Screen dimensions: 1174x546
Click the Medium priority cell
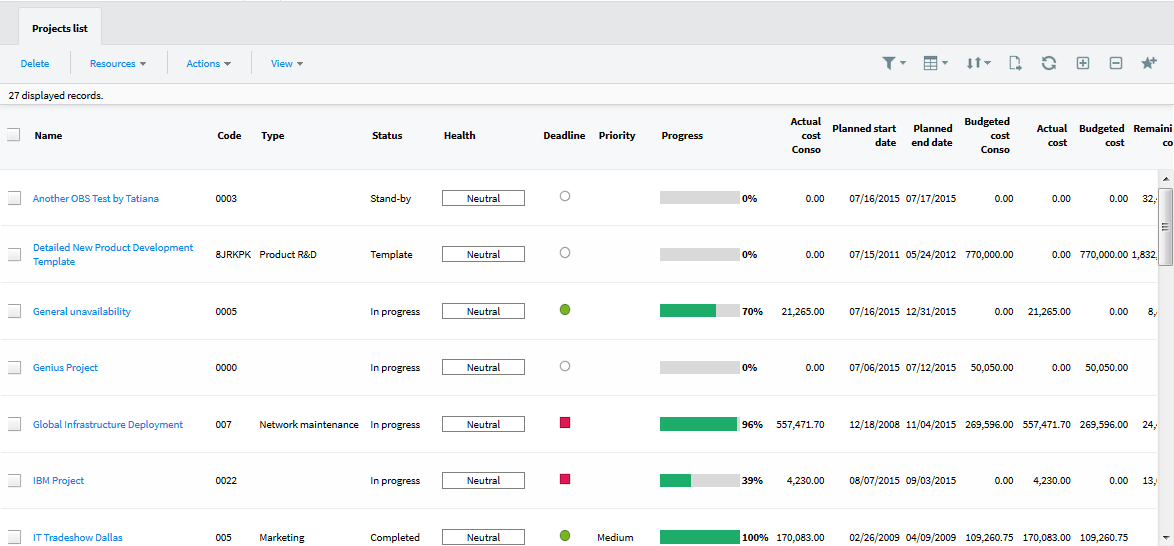(x=615, y=537)
